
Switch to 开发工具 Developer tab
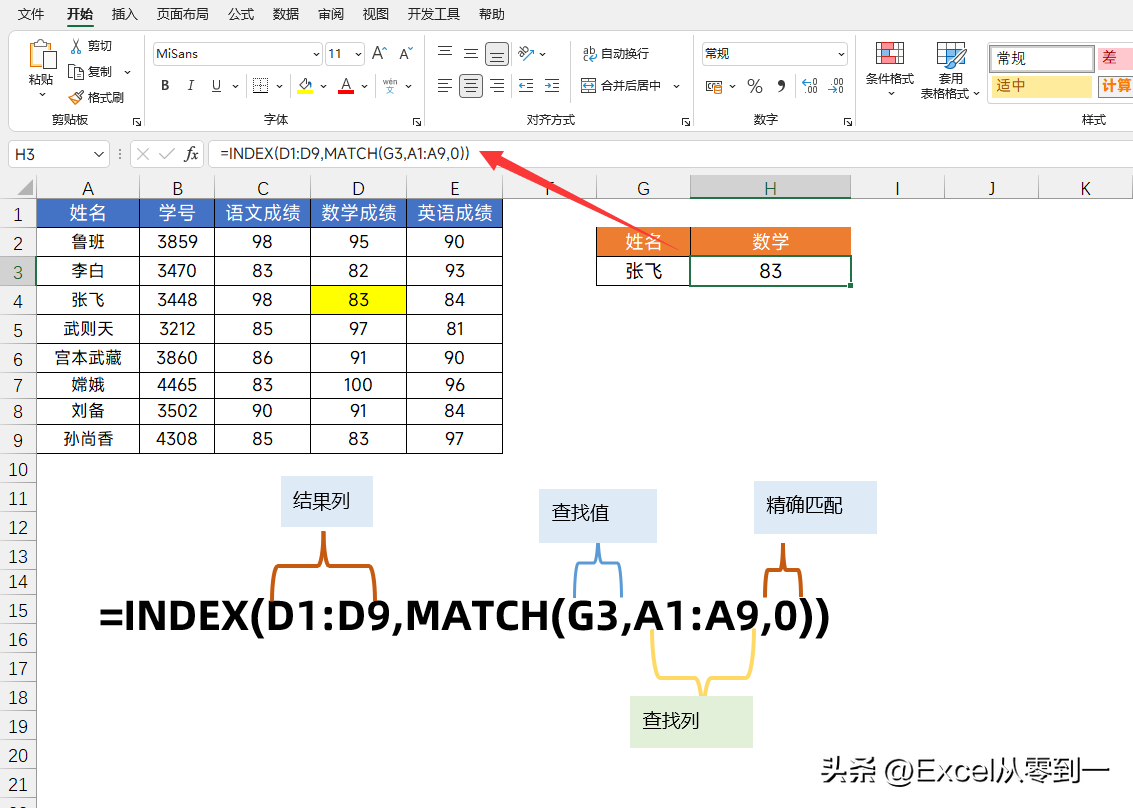point(434,14)
